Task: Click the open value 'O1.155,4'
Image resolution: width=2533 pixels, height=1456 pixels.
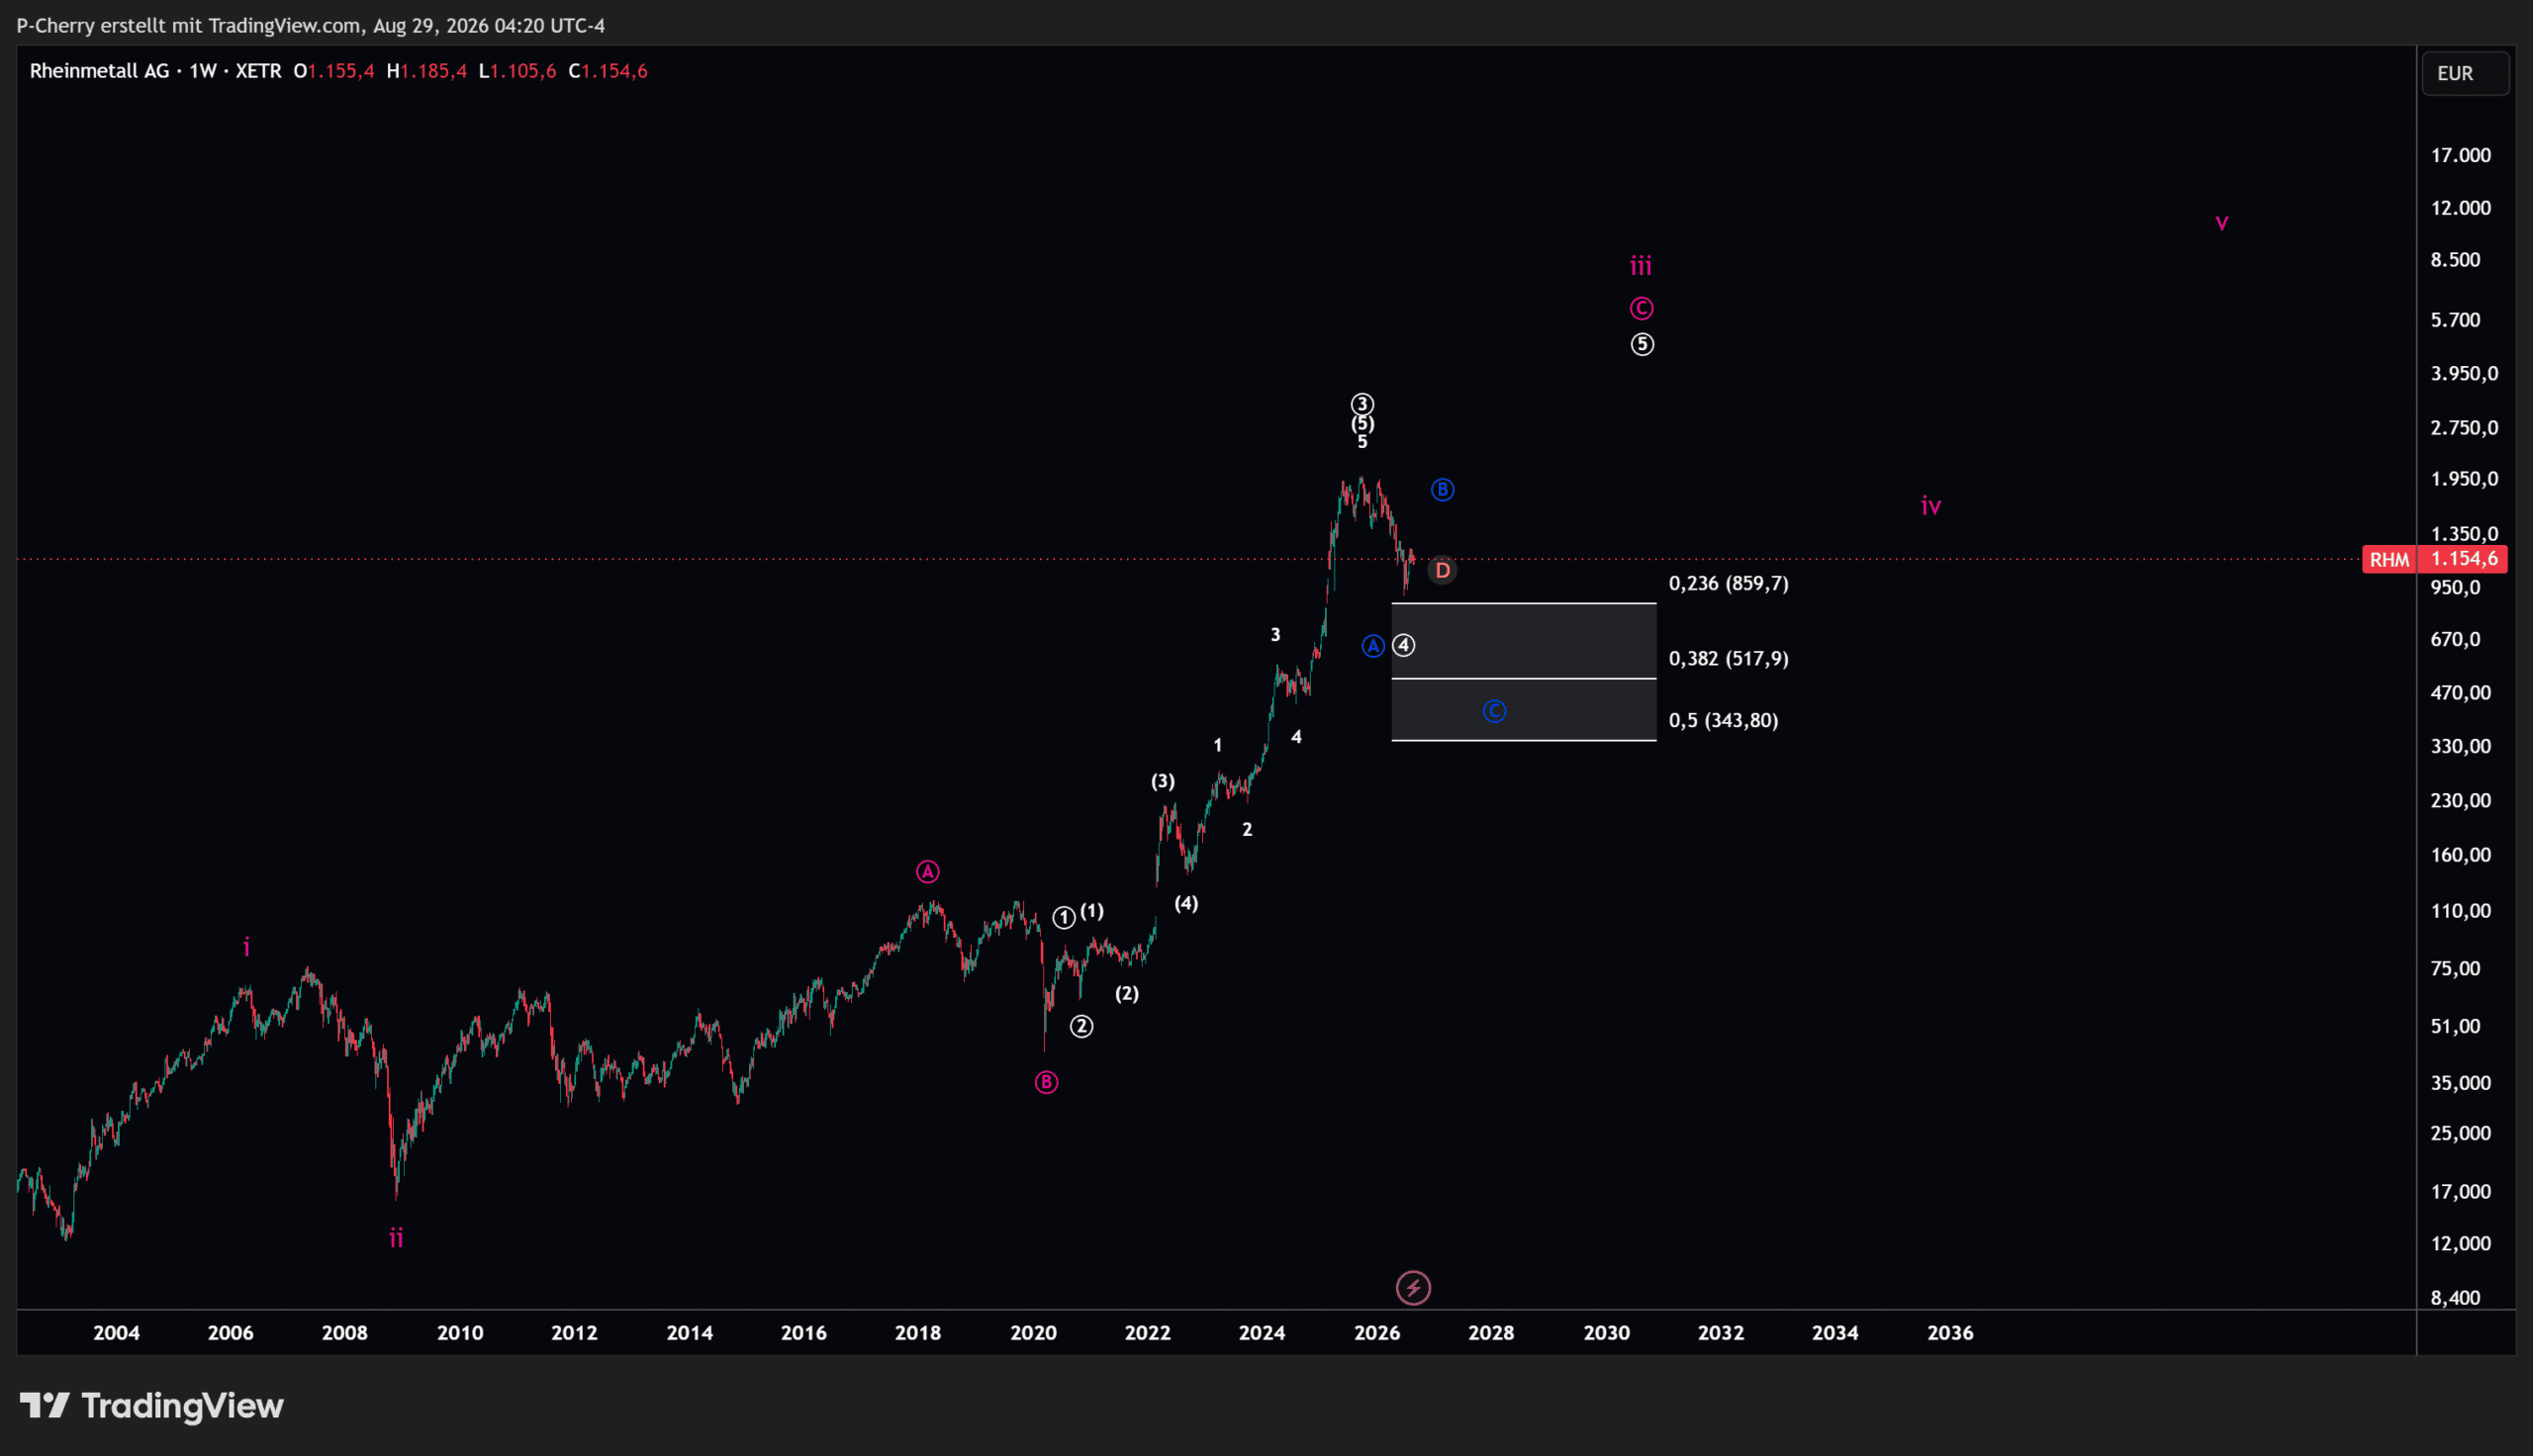Action: click(334, 71)
